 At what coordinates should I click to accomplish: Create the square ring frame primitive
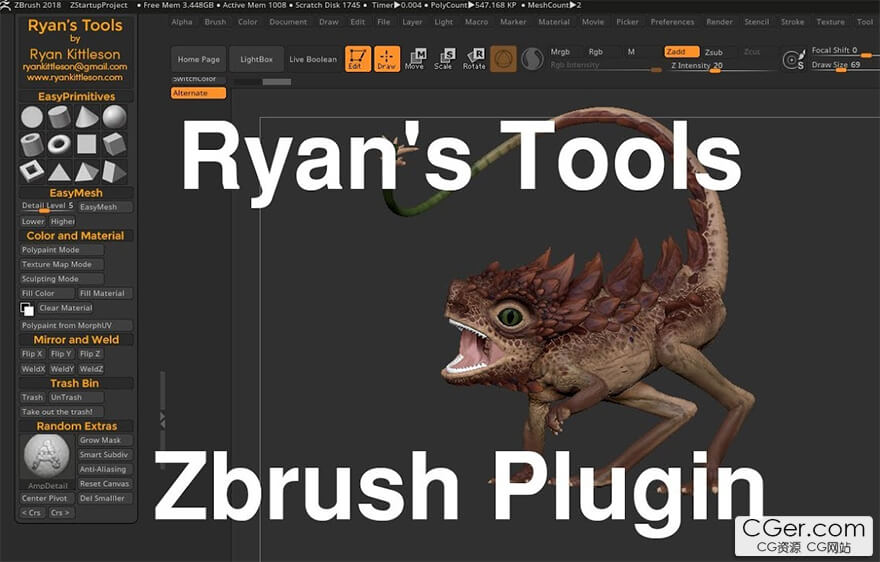coord(32,171)
